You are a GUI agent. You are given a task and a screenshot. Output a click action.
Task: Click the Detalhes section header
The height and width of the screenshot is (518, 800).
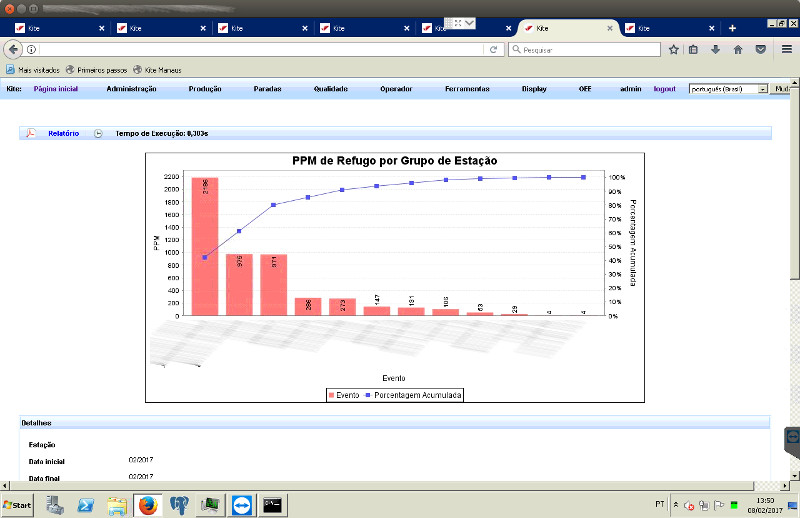click(394, 423)
